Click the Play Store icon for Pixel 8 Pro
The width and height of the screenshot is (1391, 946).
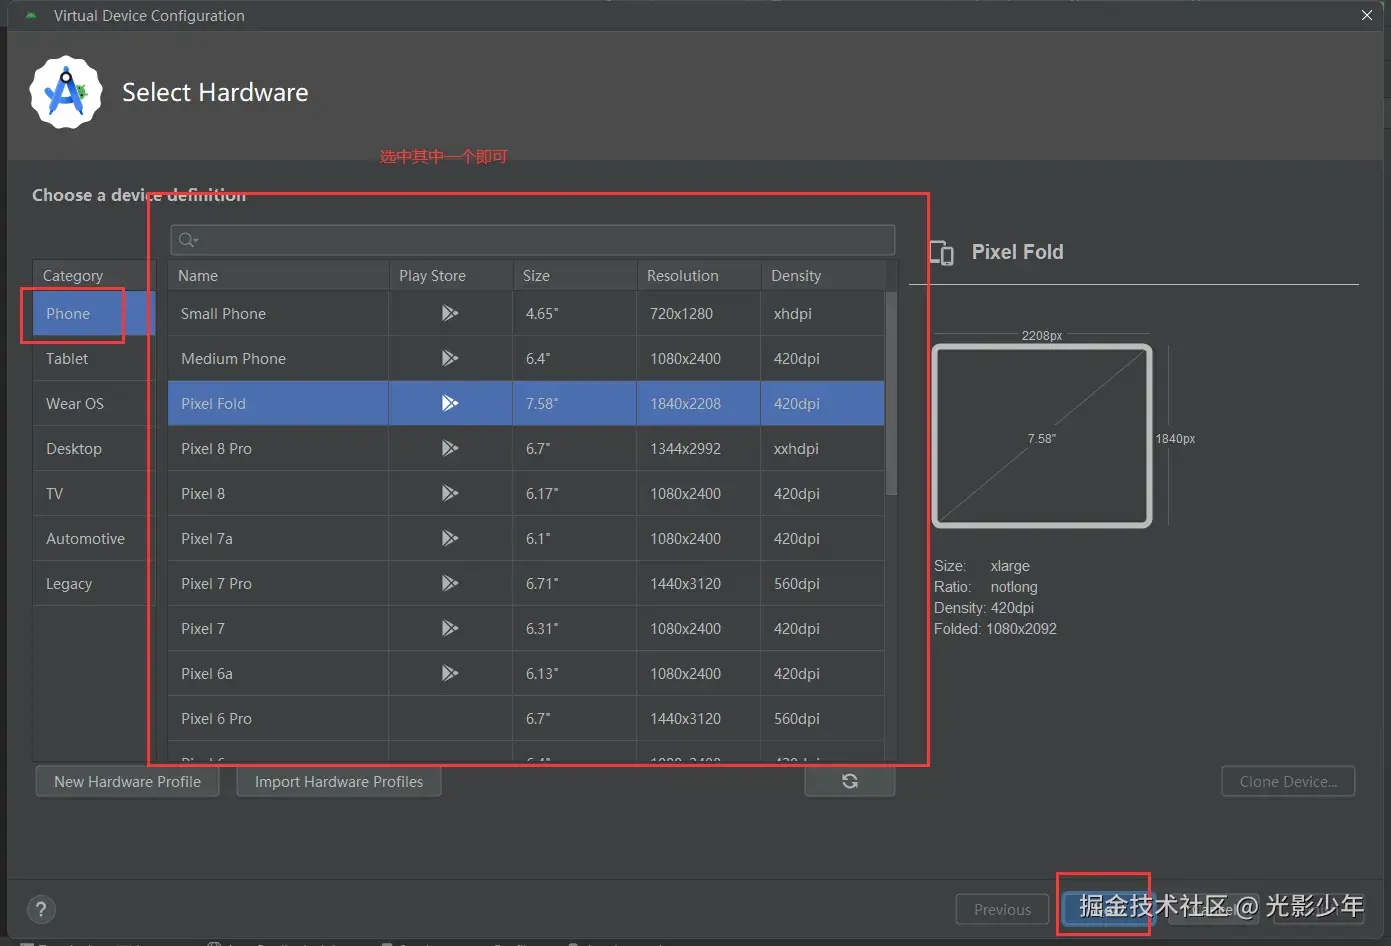(450, 448)
